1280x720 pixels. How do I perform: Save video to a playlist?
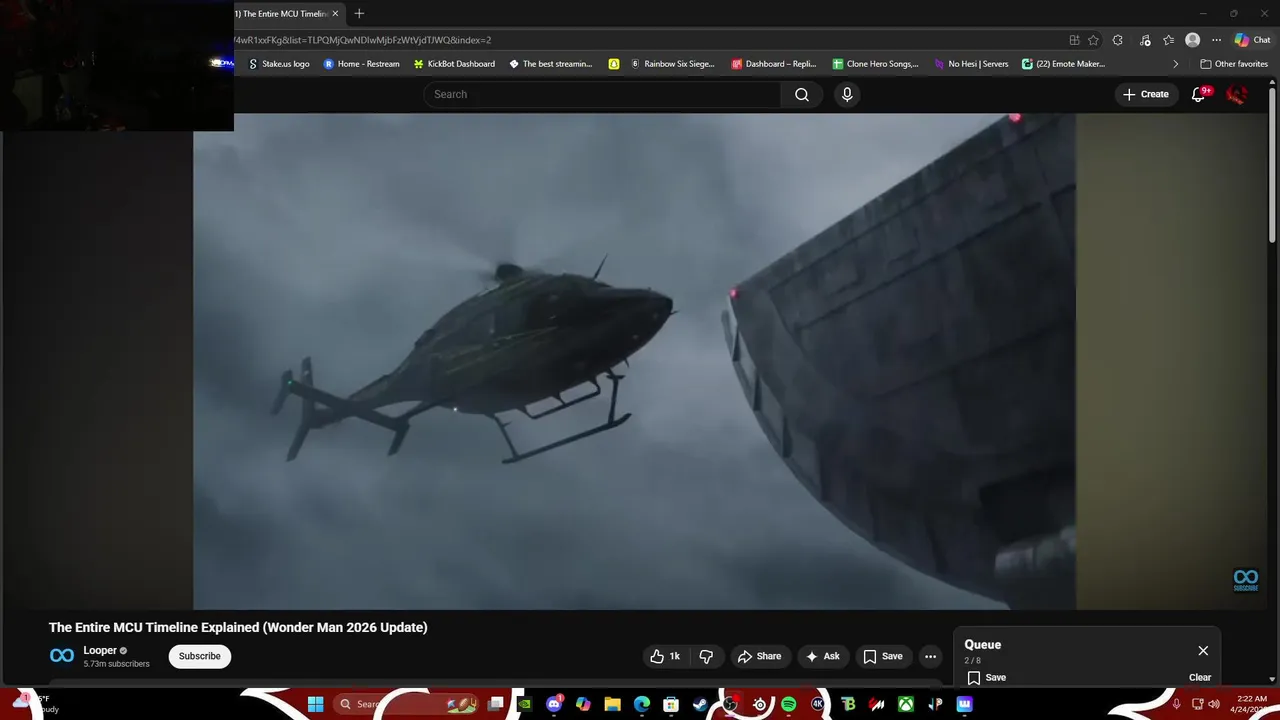tap(883, 656)
